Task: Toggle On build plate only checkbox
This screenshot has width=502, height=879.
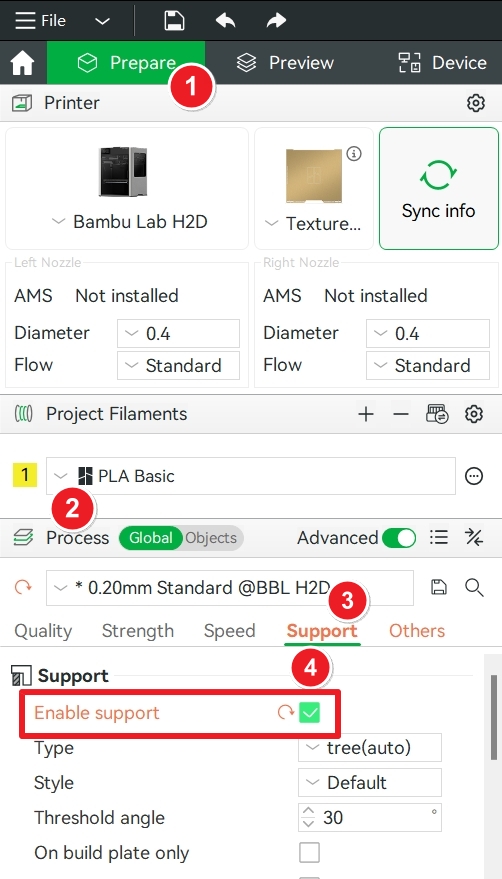Action: 310,853
